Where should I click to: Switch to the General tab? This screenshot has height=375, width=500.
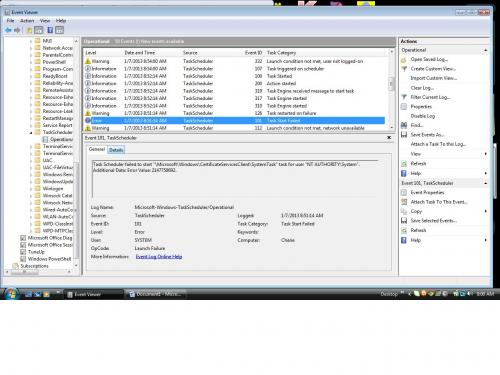pyautogui.click(x=97, y=149)
